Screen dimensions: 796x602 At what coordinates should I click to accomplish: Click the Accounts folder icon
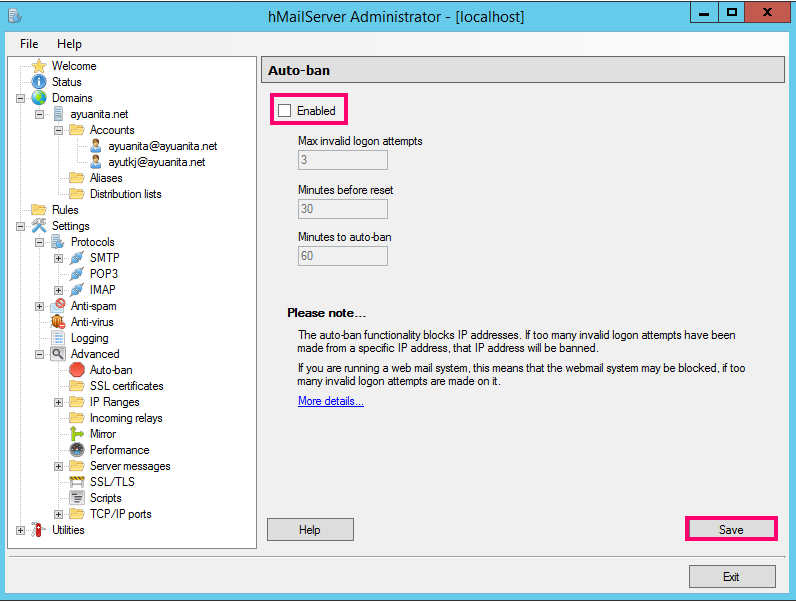click(x=77, y=130)
